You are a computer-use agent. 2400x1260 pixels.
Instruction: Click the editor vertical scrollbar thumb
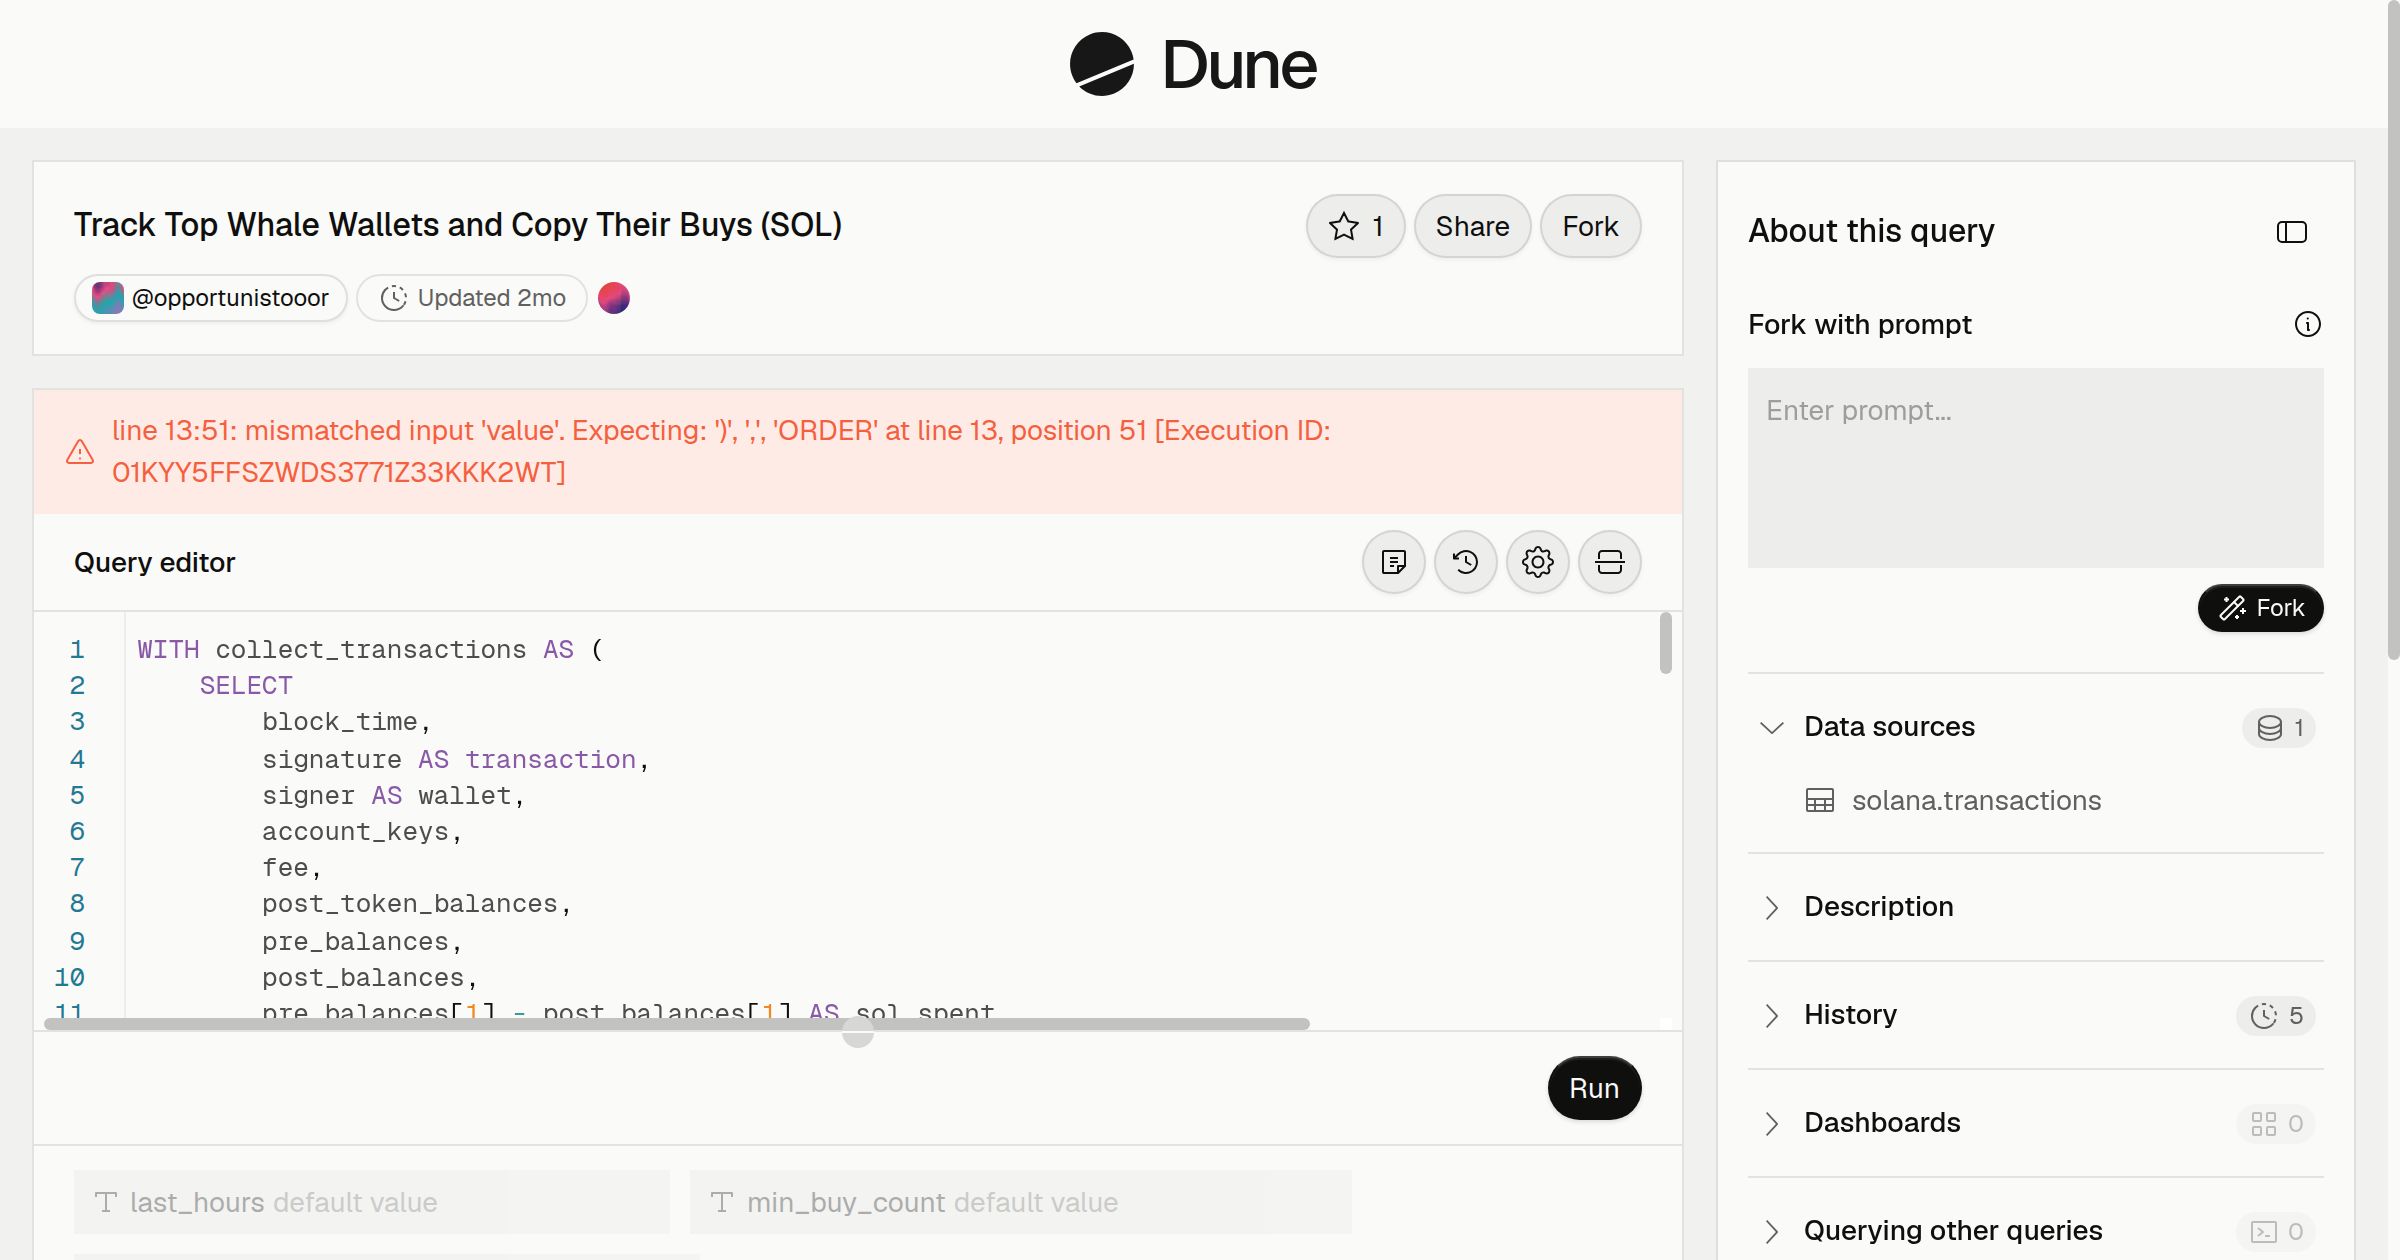click(x=1666, y=643)
